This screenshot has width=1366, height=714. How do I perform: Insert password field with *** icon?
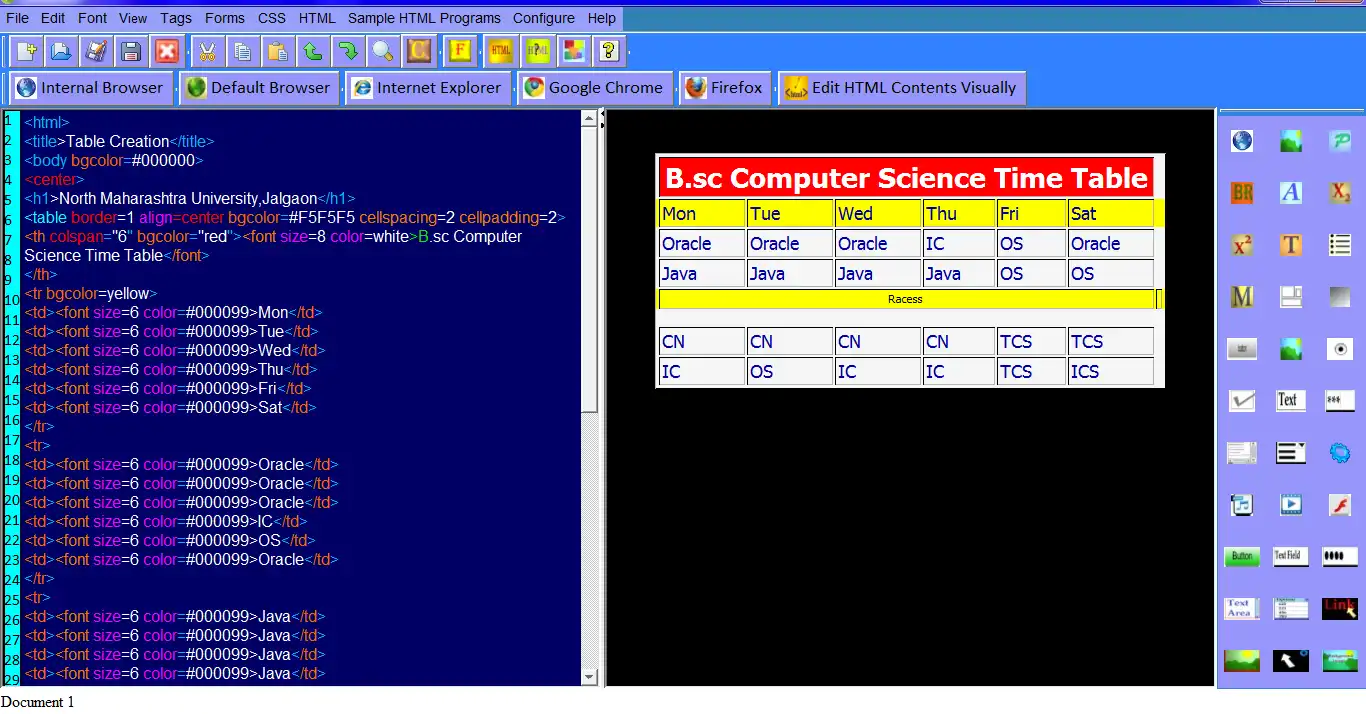click(x=1340, y=401)
